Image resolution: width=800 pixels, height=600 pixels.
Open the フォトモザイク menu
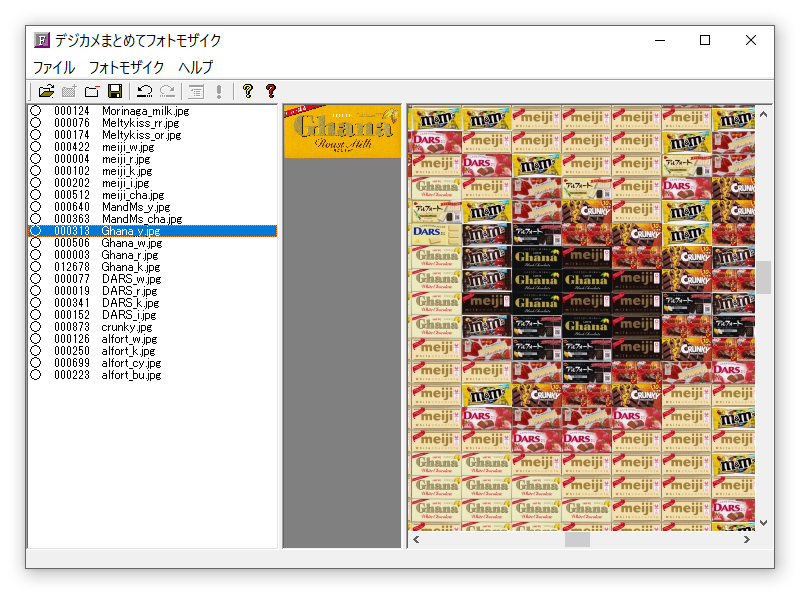tap(127, 67)
